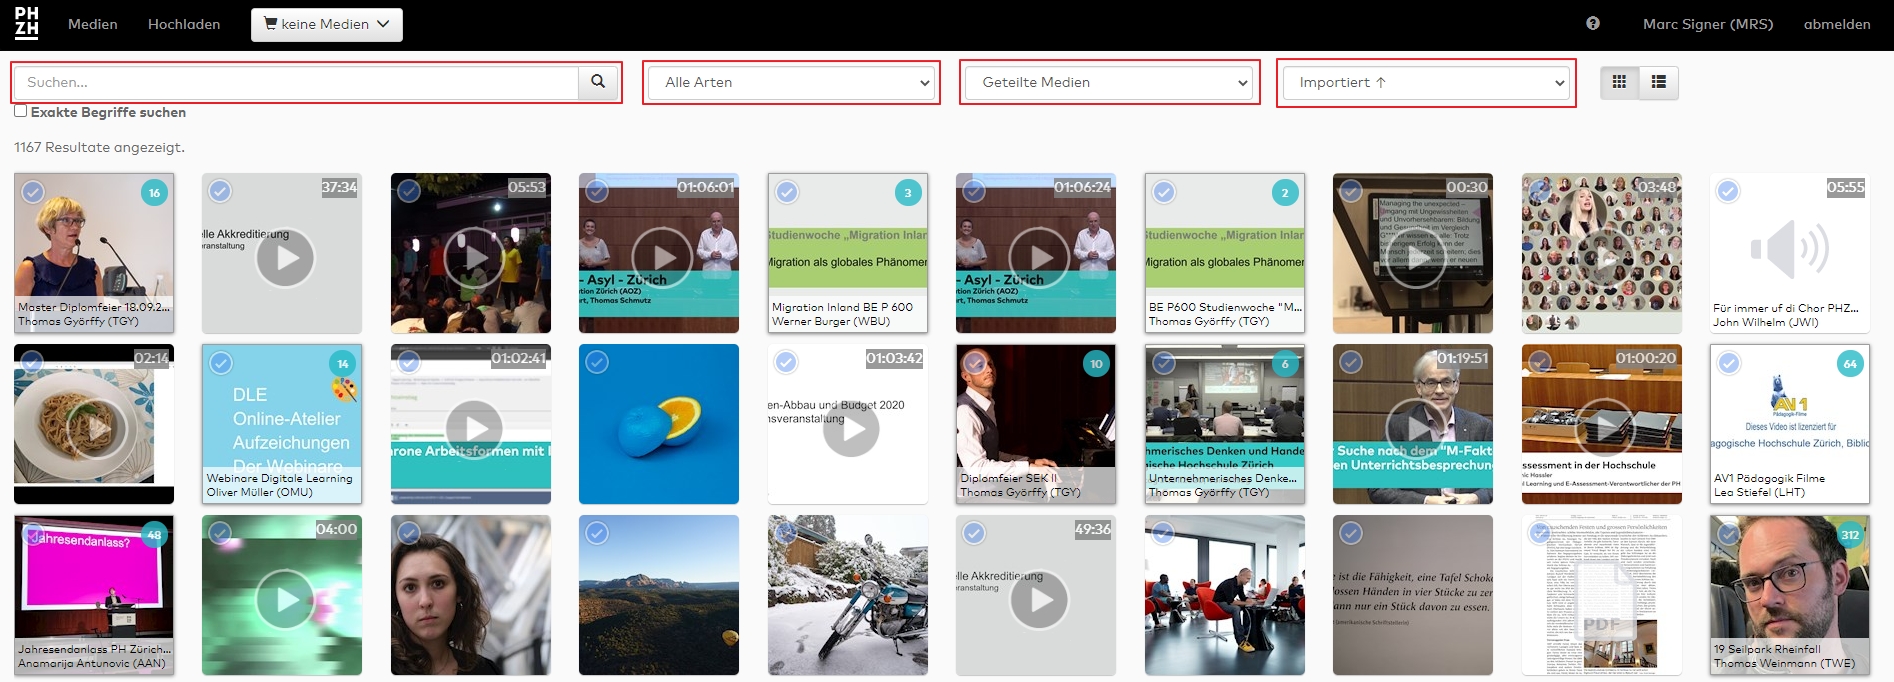Open the Hochladen menu item
The height and width of the screenshot is (682, 1894).
pos(184,24)
